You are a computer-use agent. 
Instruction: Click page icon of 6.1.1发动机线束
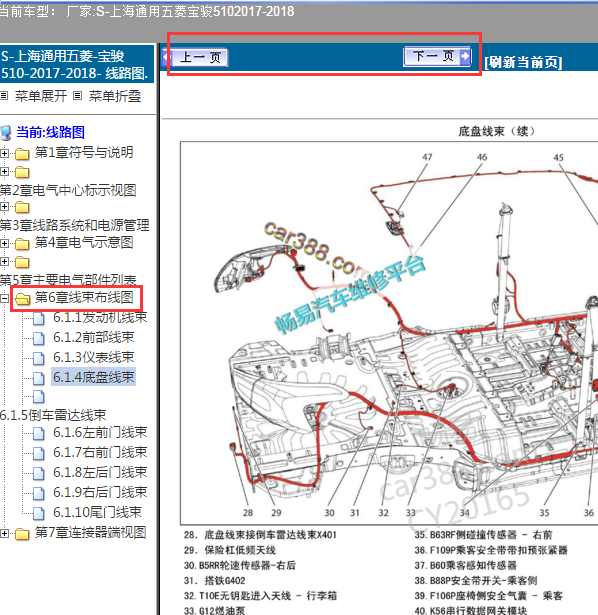38,318
